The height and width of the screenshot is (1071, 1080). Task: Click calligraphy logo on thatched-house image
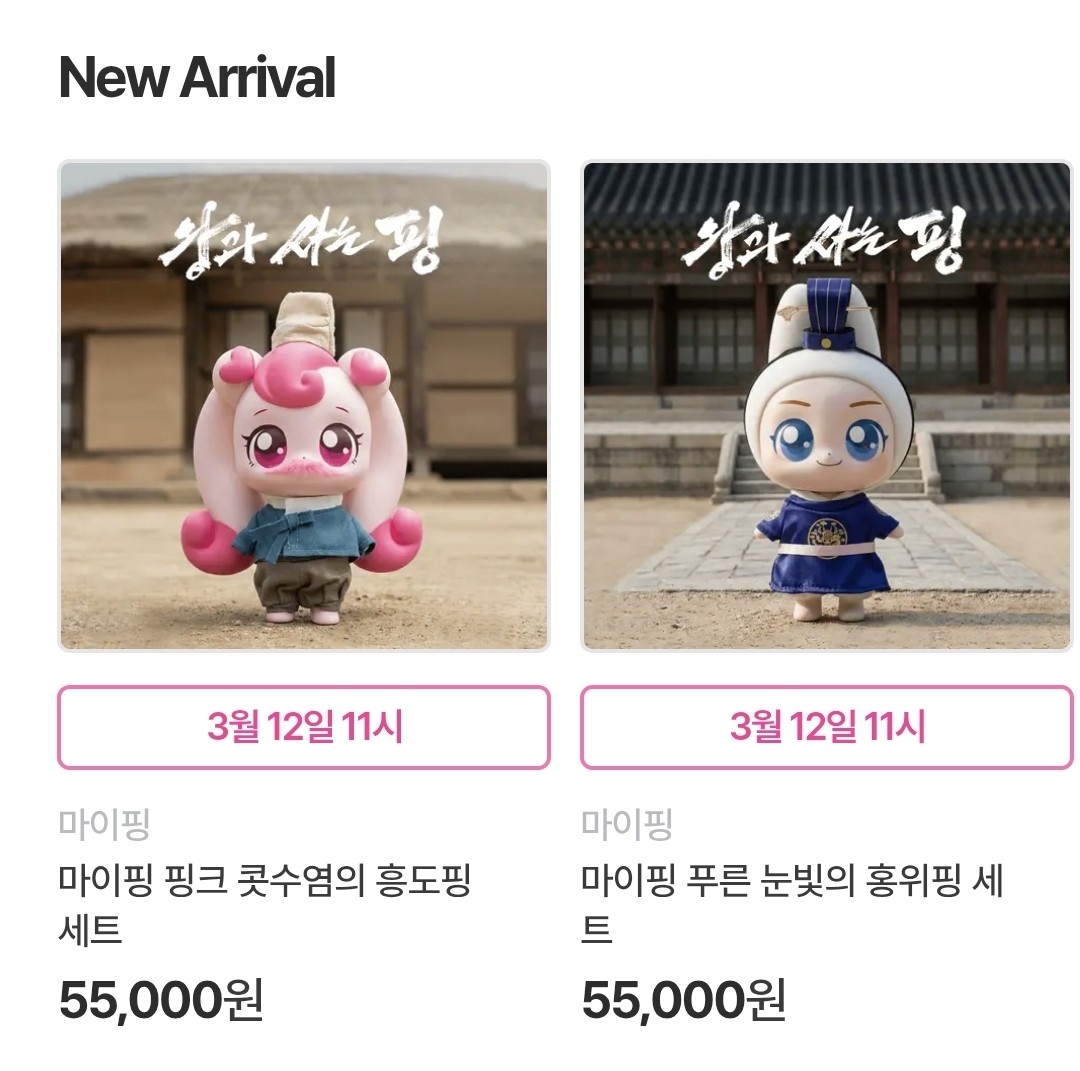pos(299,241)
